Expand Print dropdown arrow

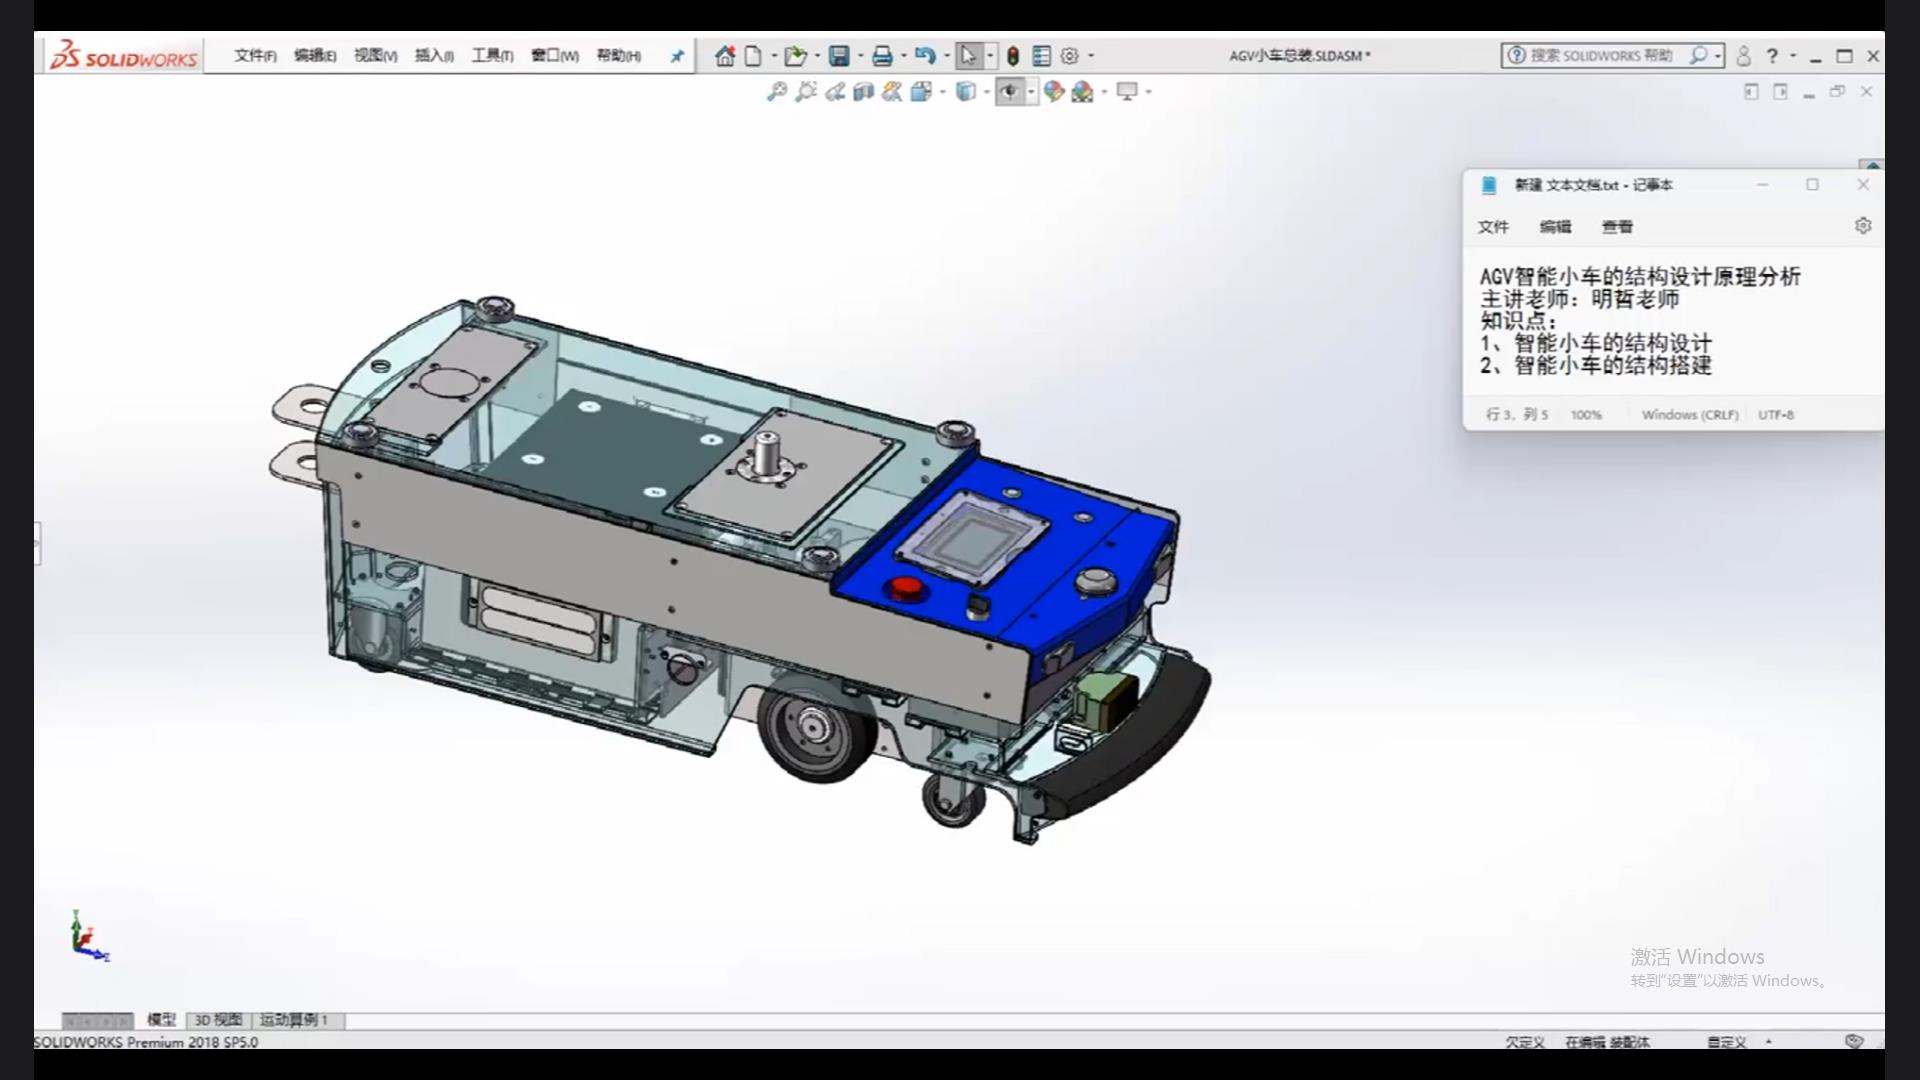pos(904,56)
